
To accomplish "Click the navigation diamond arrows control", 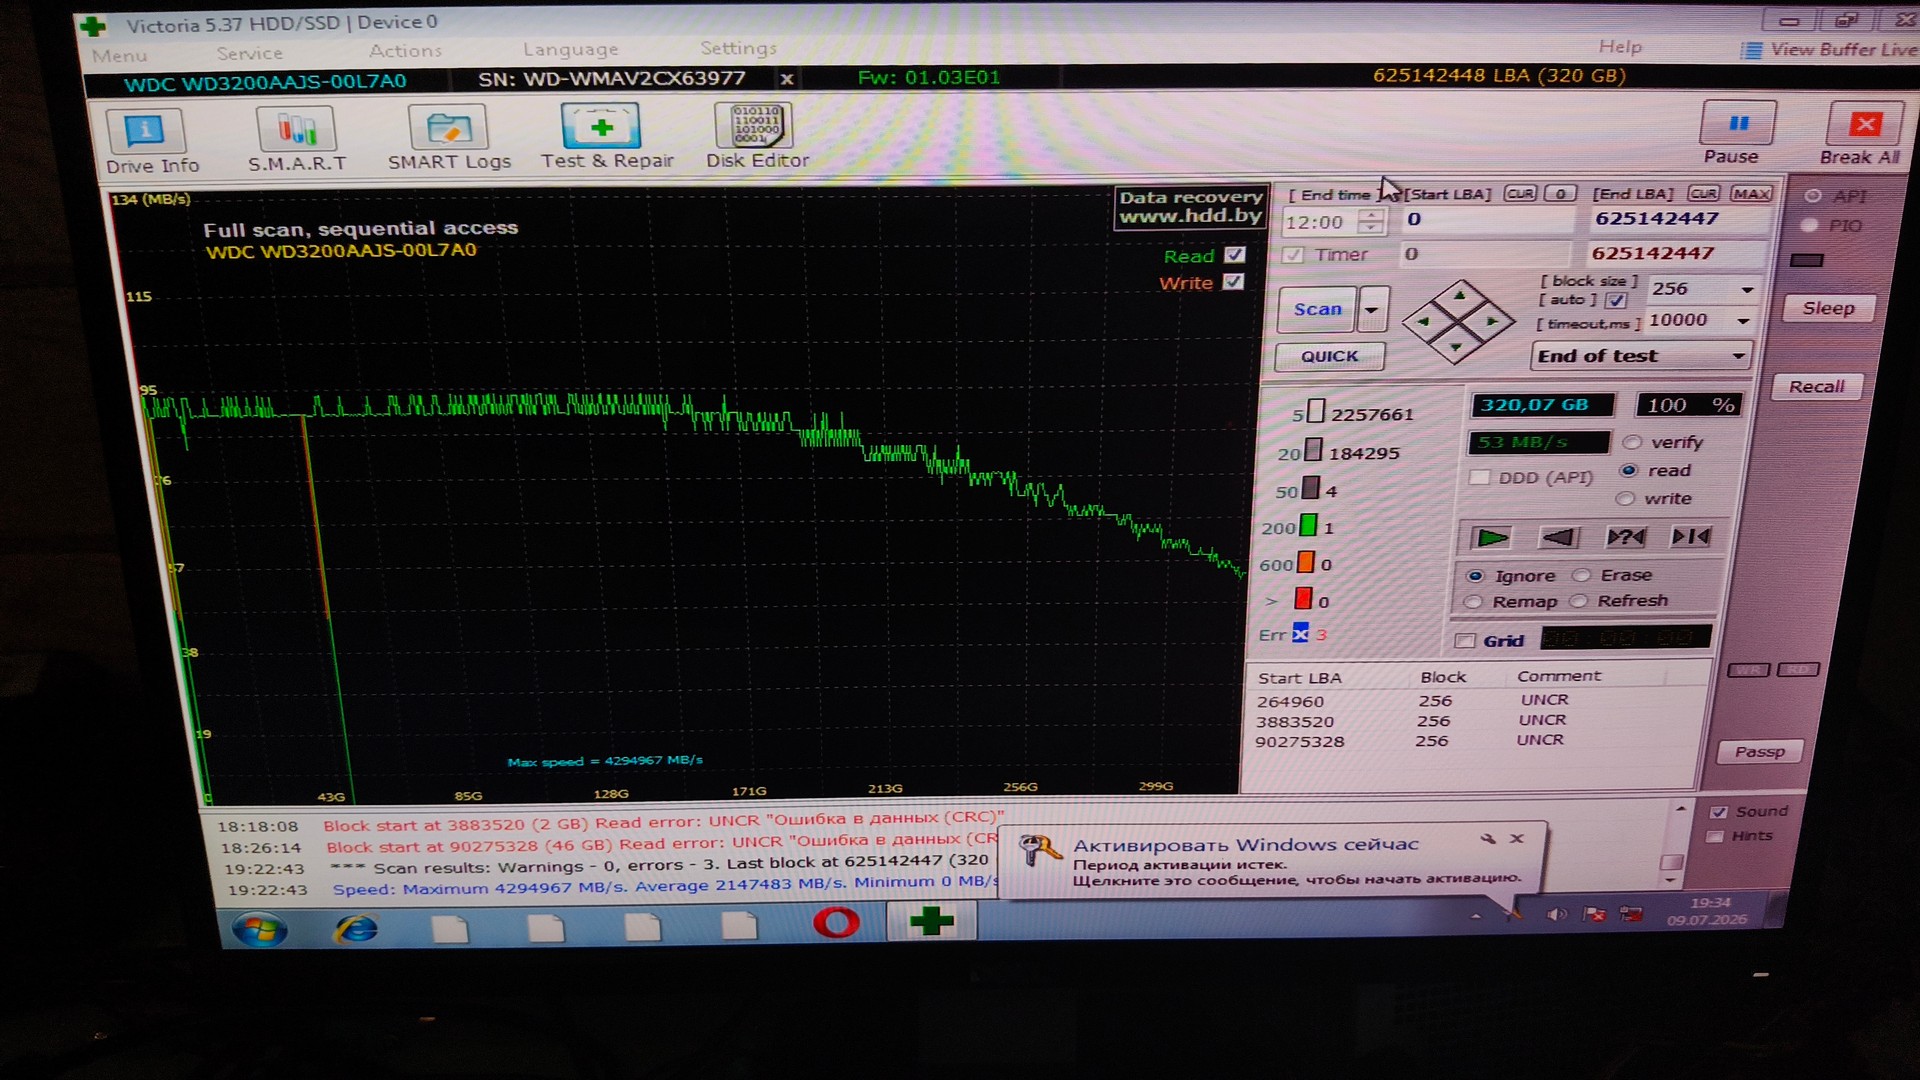I will [x=1458, y=321].
